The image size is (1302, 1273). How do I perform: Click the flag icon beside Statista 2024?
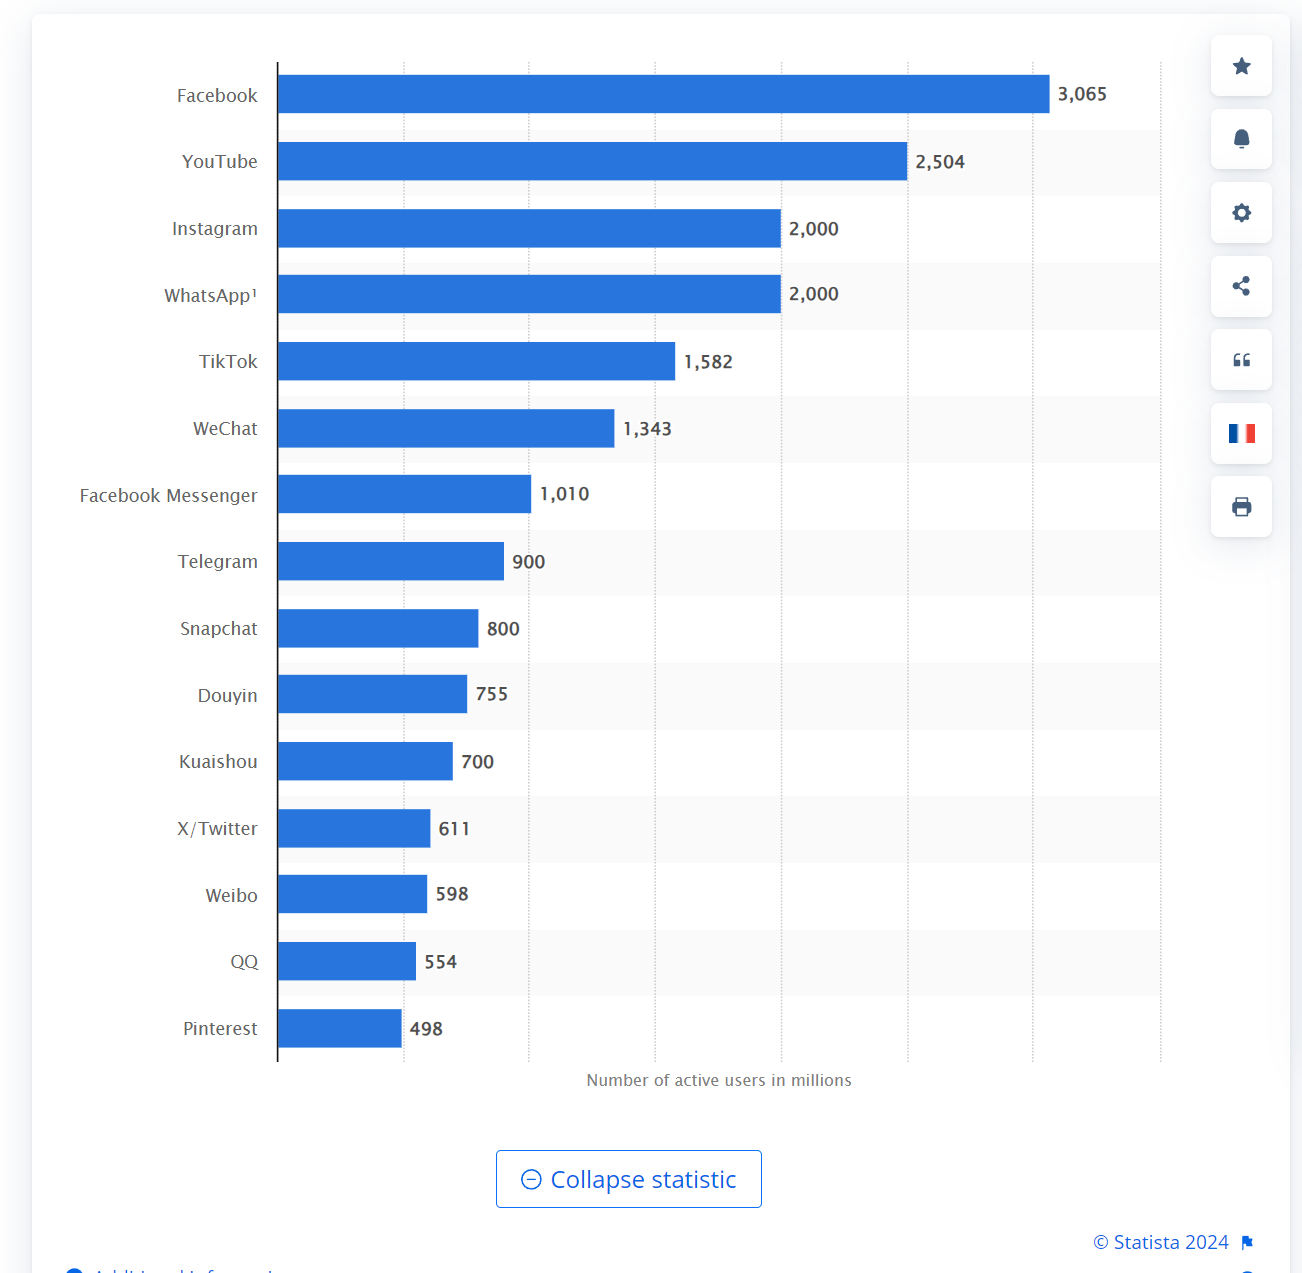tap(1247, 1243)
